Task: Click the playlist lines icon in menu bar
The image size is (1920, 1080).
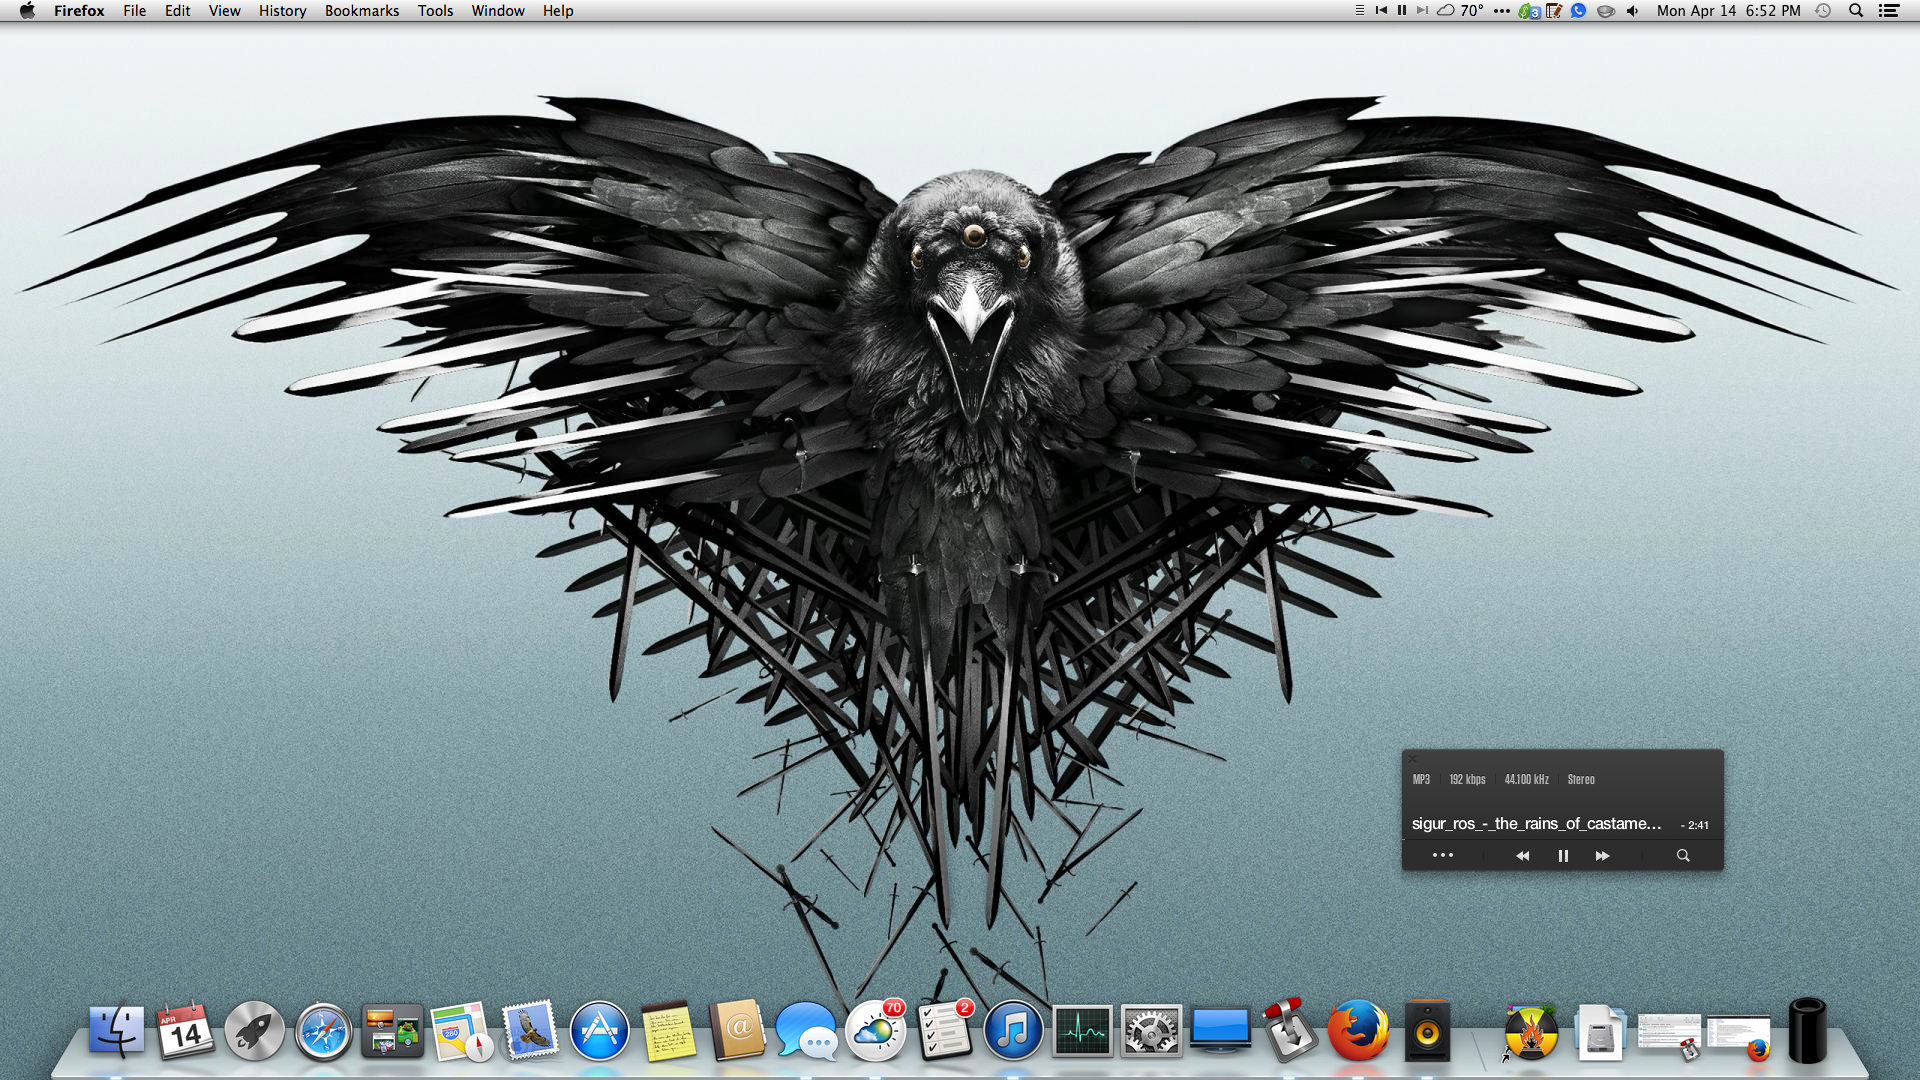Action: click(1359, 11)
